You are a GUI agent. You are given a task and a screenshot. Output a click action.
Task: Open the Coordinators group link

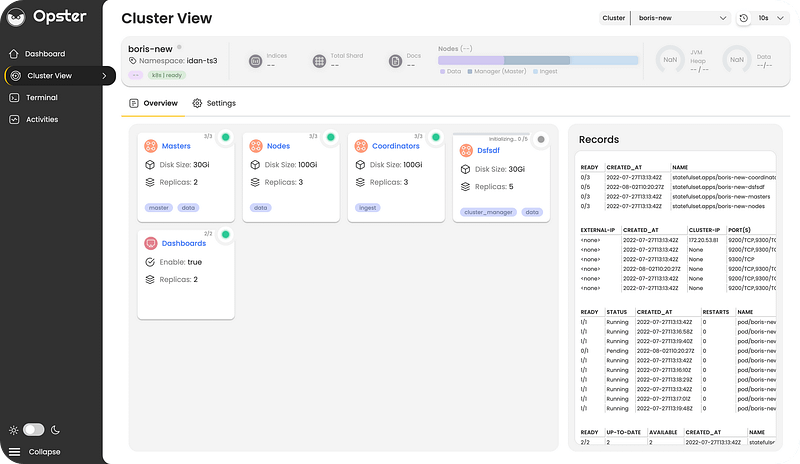395,146
